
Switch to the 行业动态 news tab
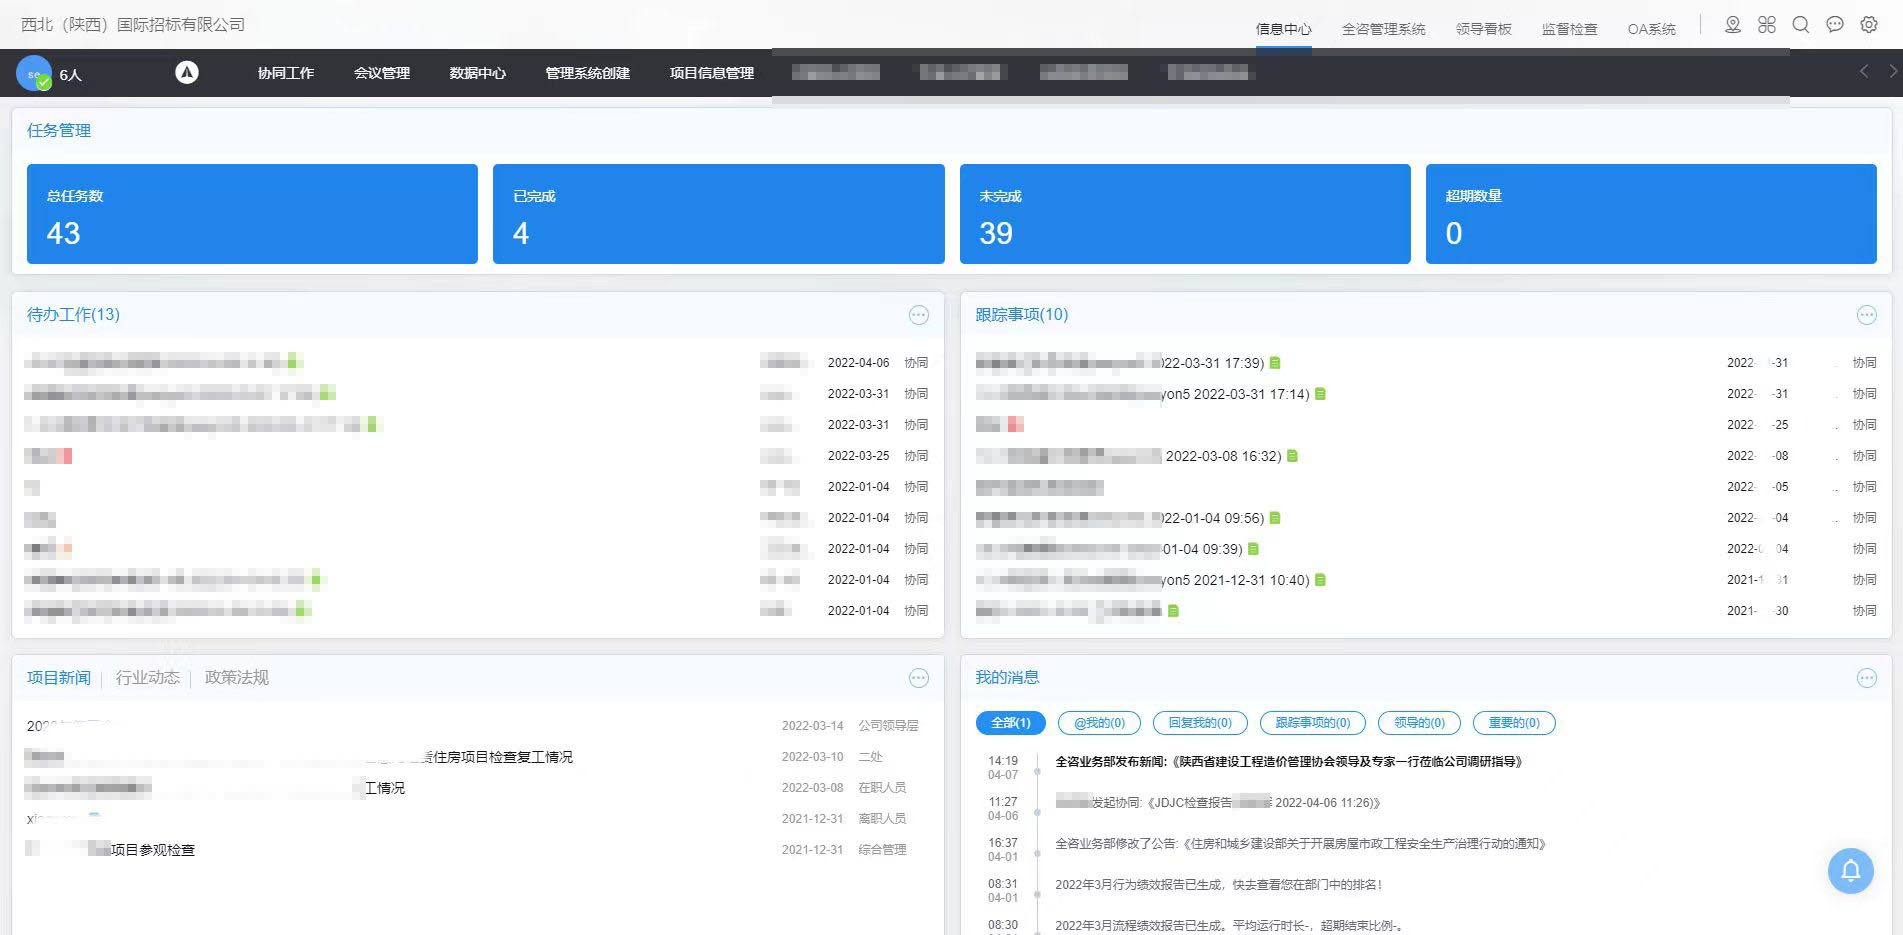148,677
